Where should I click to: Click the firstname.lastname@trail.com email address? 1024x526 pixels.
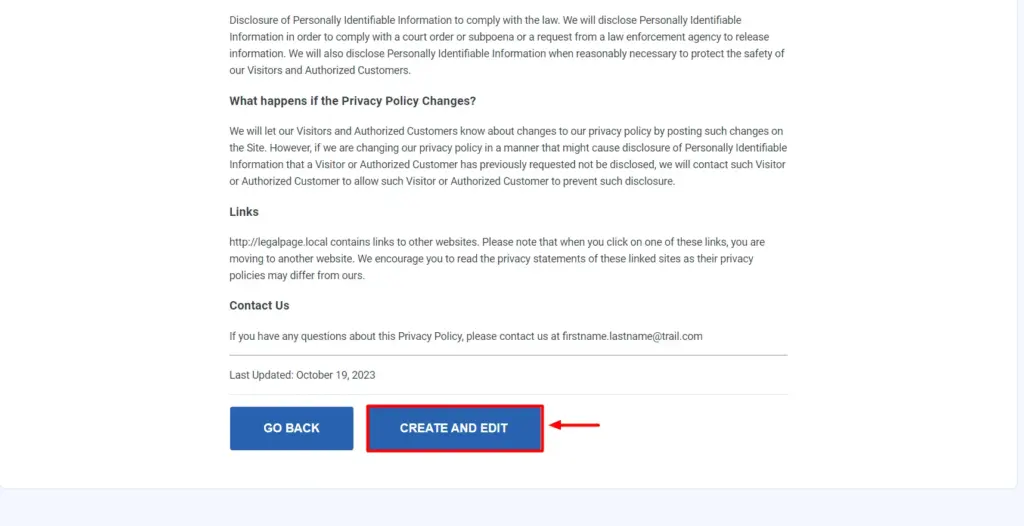pyautogui.click(x=632, y=336)
